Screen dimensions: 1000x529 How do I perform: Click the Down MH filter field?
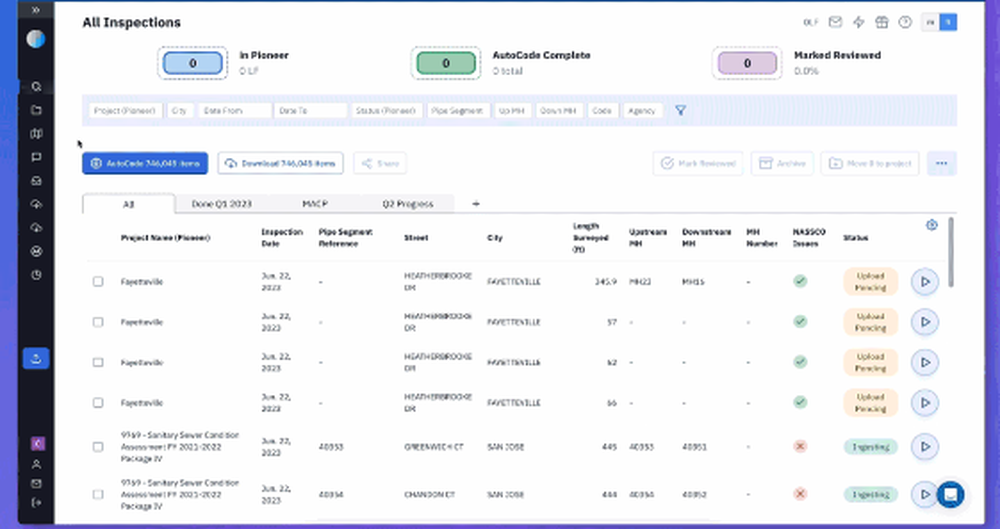[x=559, y=110]
